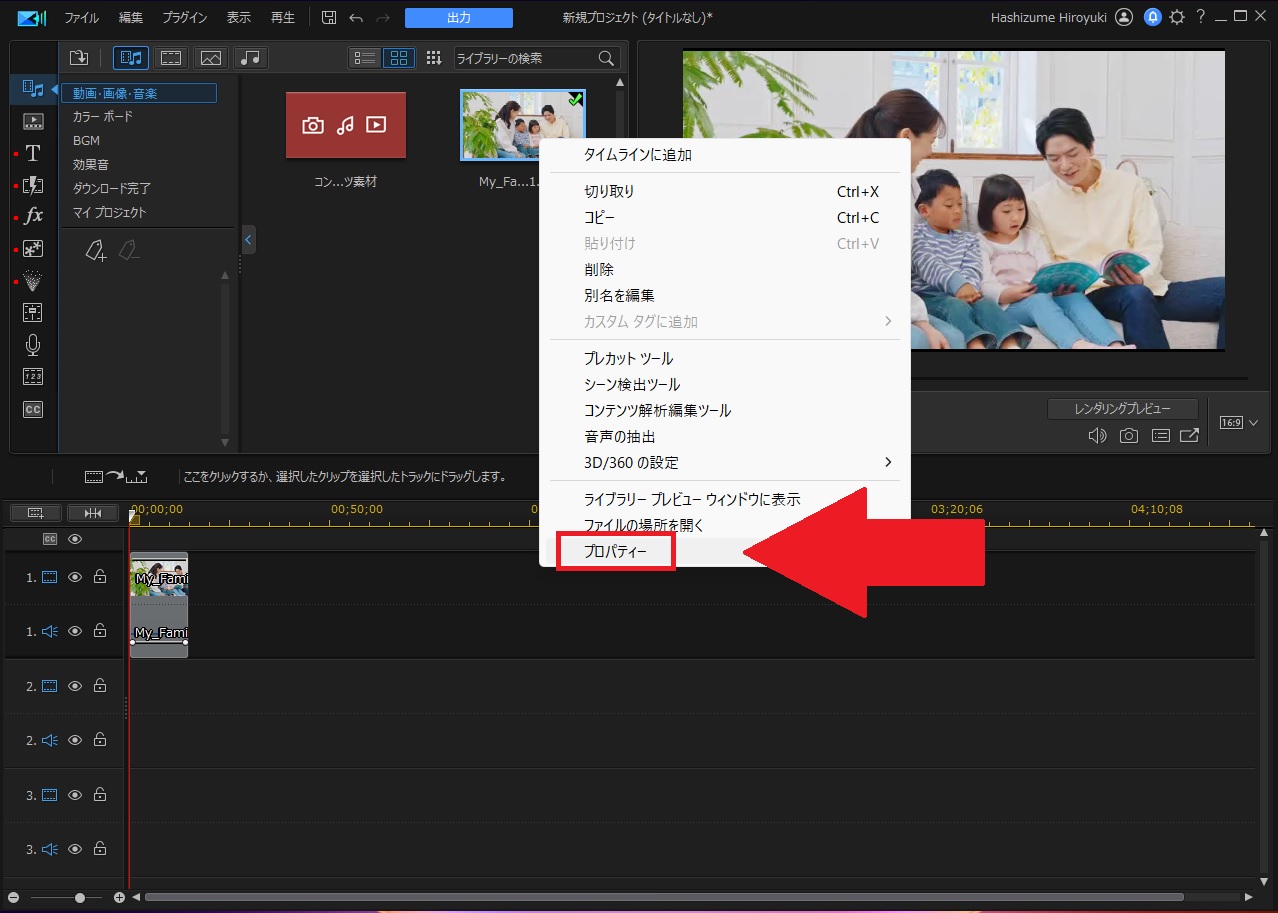Toggle visibility of audio track 1
1278x913 pixels.
(75, 631)
